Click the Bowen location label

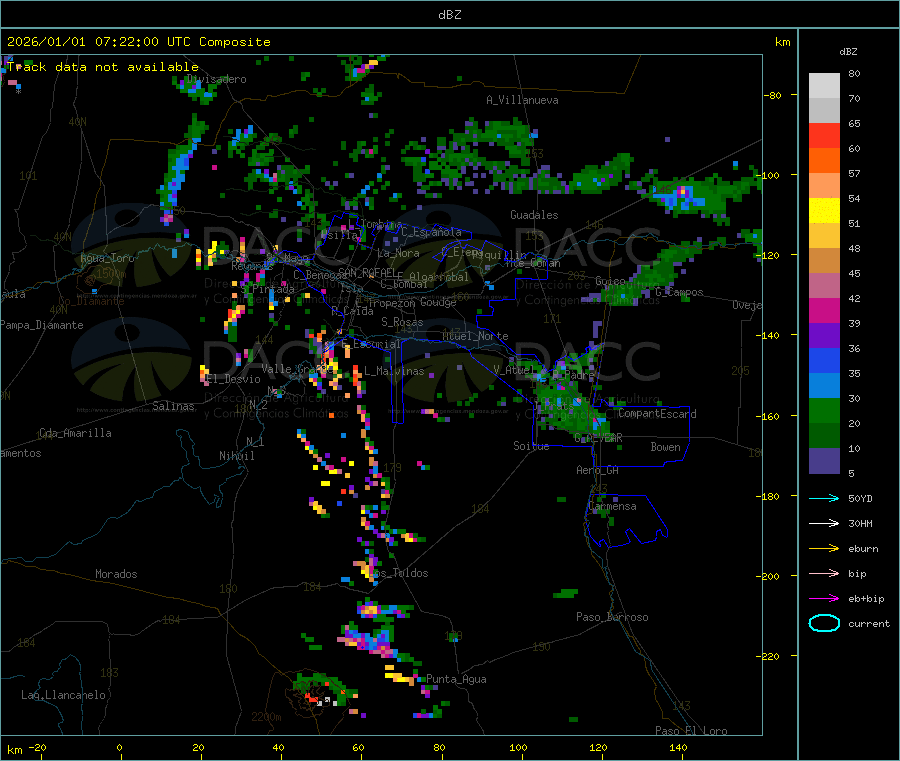pyautogui.click(x=665, y=447)
